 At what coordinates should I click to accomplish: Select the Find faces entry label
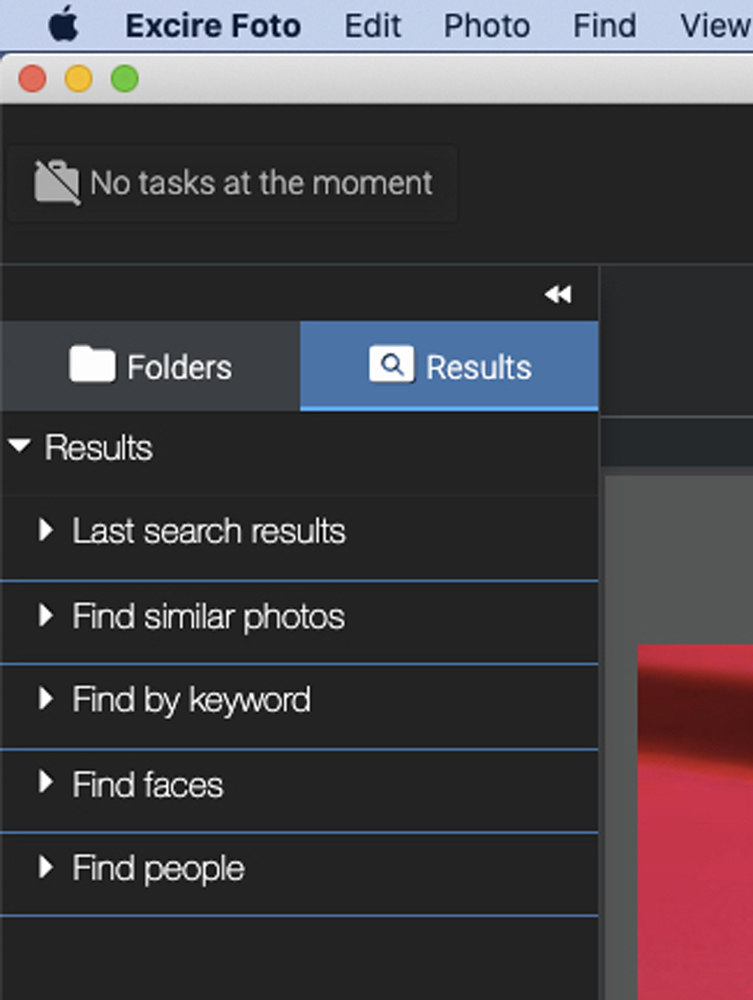(147, 784)
